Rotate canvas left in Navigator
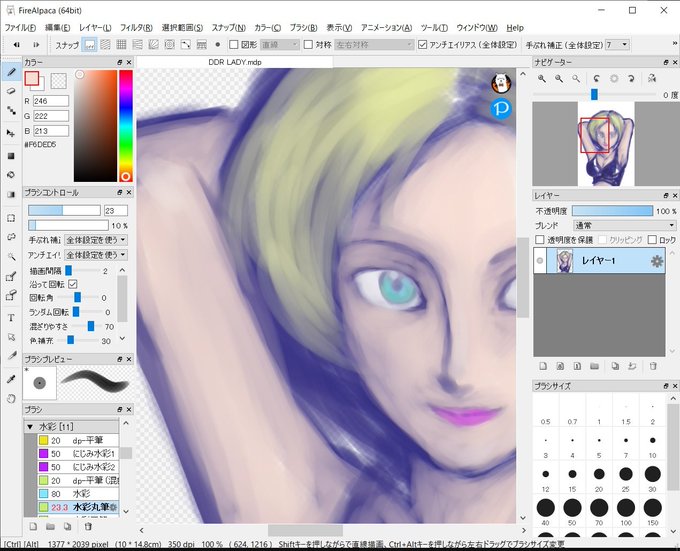The image size is (680, 551). pos(597,78)
